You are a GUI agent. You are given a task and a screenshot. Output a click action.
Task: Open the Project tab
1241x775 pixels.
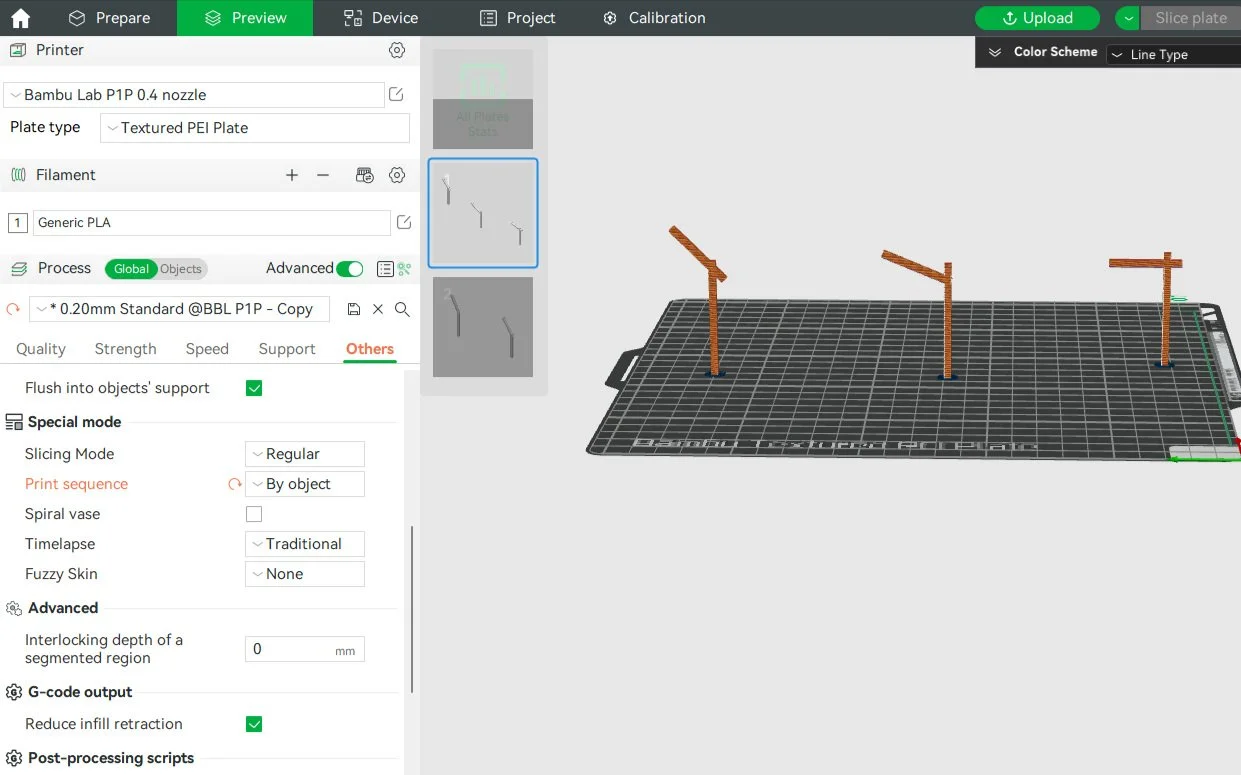click(x=517, y=18)
